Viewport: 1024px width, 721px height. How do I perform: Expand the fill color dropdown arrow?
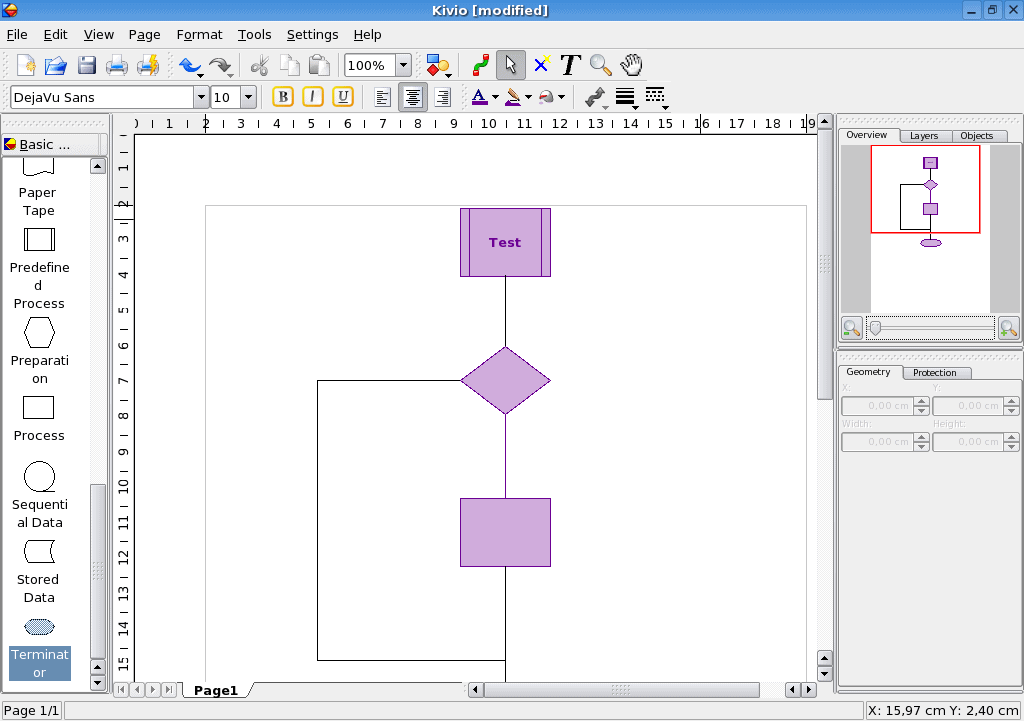pyautogui.click(x=561, y=97)
